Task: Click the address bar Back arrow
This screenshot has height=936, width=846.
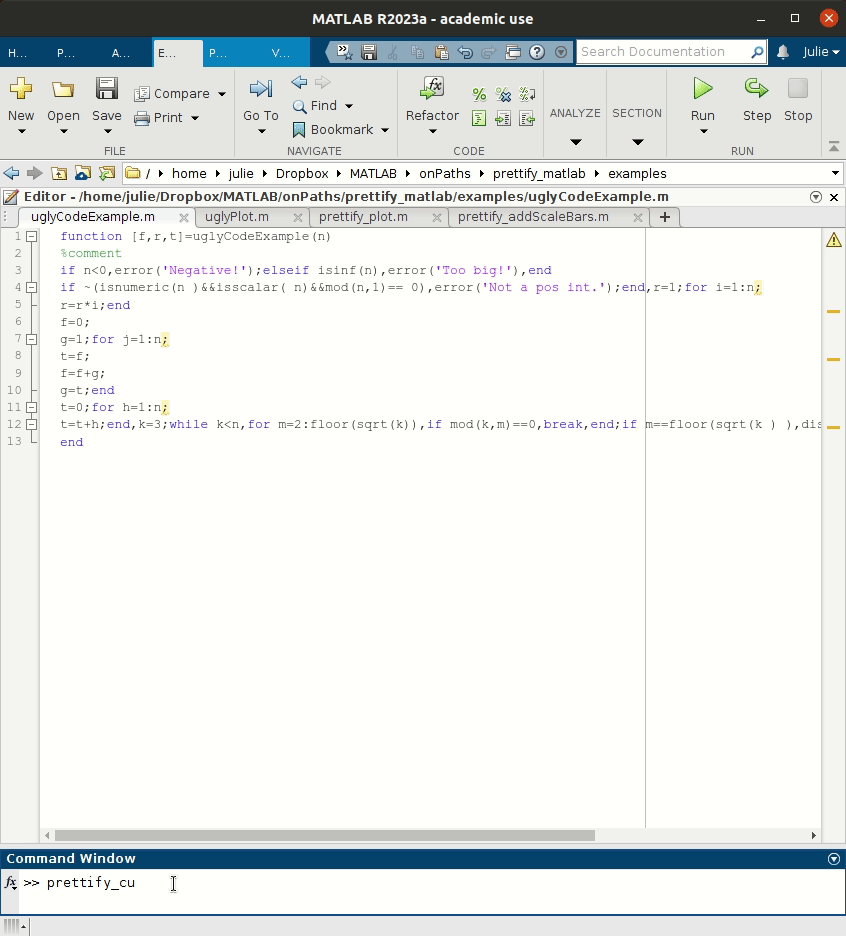Action: pyautogui.click(x=11, y=174)
